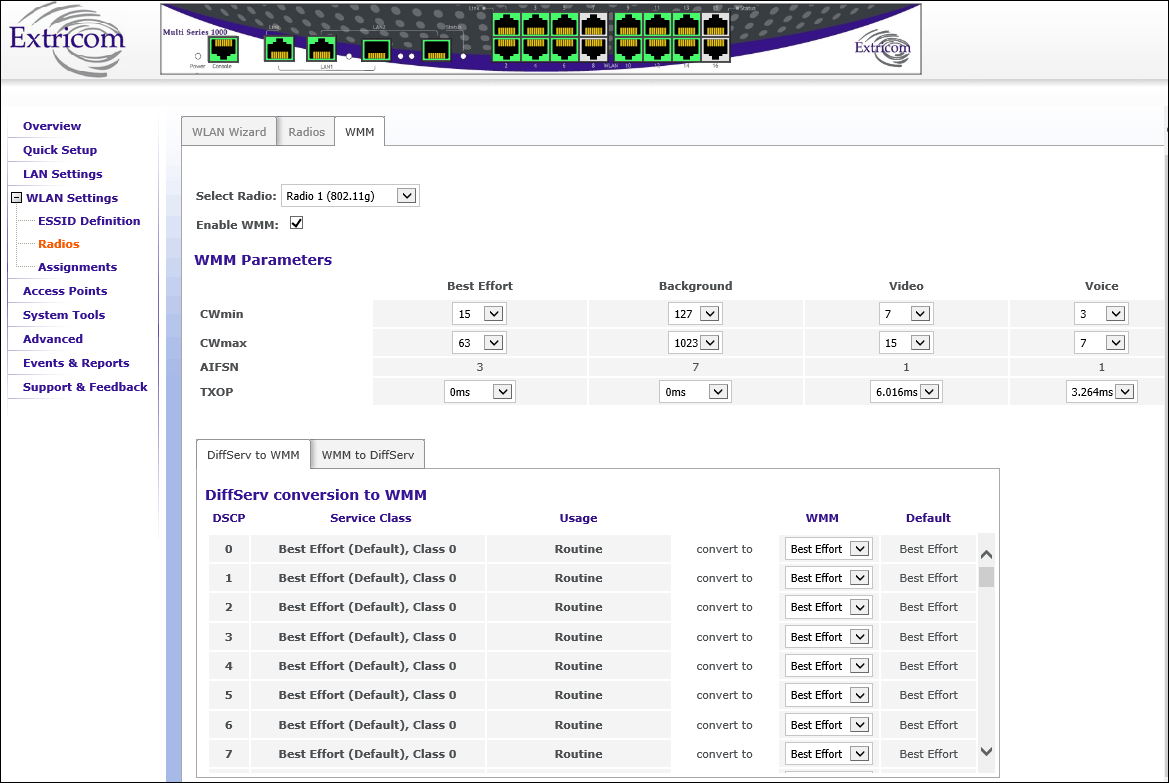Click WLAN port 9 on the device
This screenshot has width=1169, height=783.
click(x=628, y=25)
